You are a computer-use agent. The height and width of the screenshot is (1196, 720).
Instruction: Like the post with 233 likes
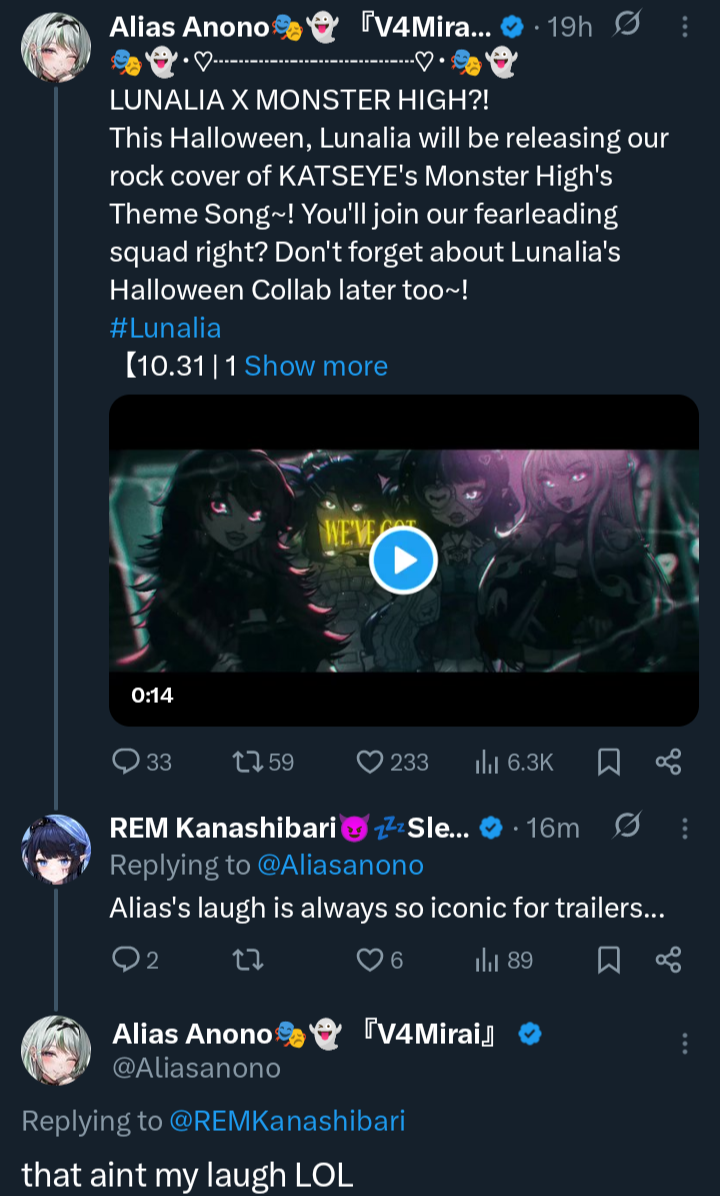tap(393, 762)
